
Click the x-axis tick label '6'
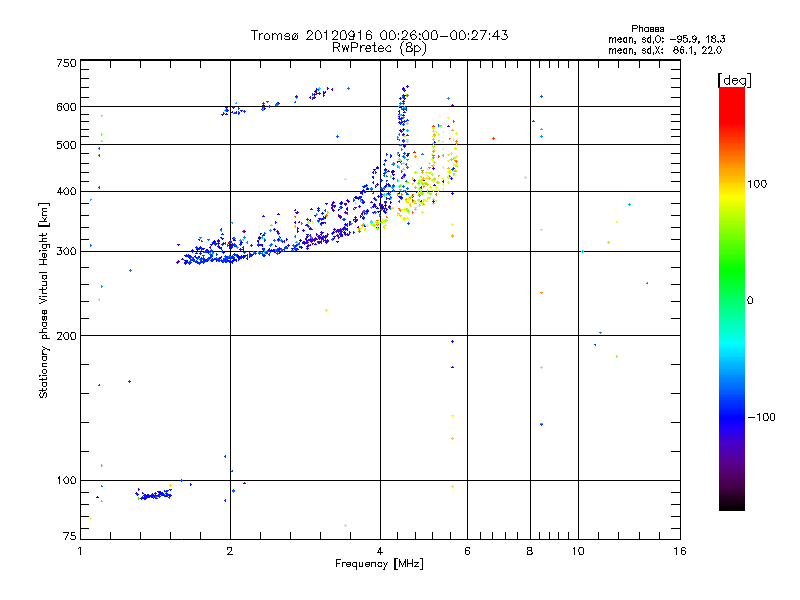pos(467,551)
